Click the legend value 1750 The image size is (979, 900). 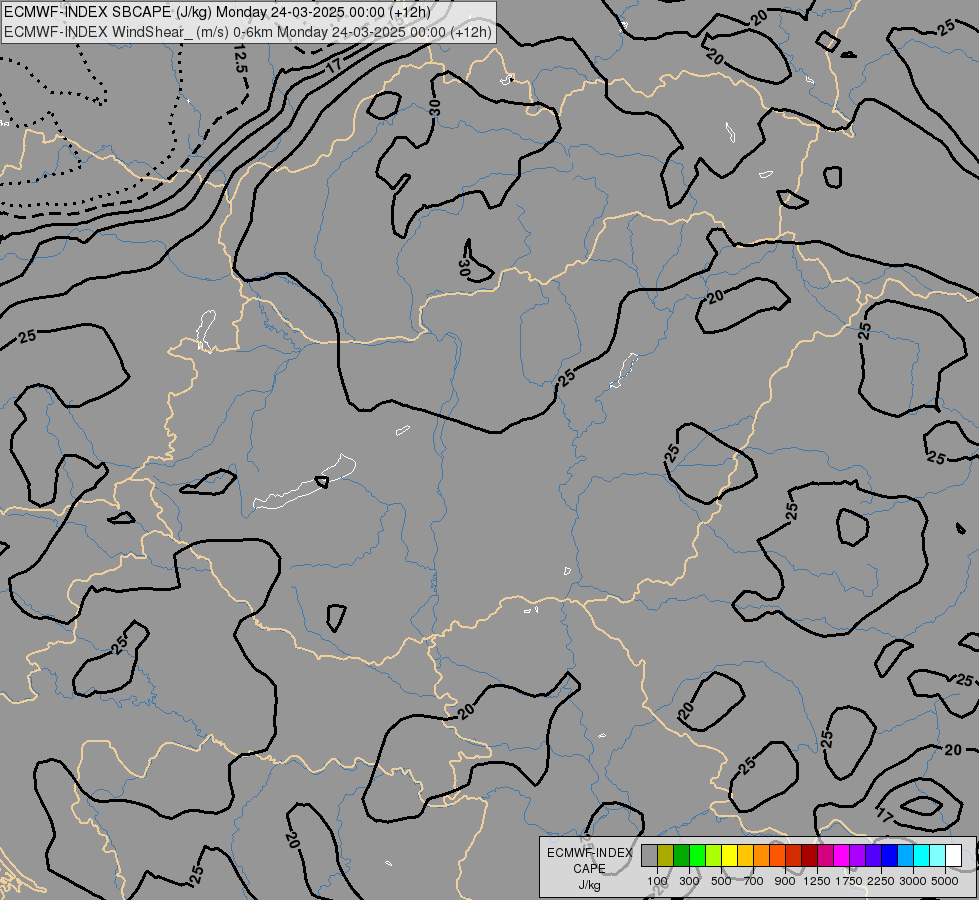(849, 881)
